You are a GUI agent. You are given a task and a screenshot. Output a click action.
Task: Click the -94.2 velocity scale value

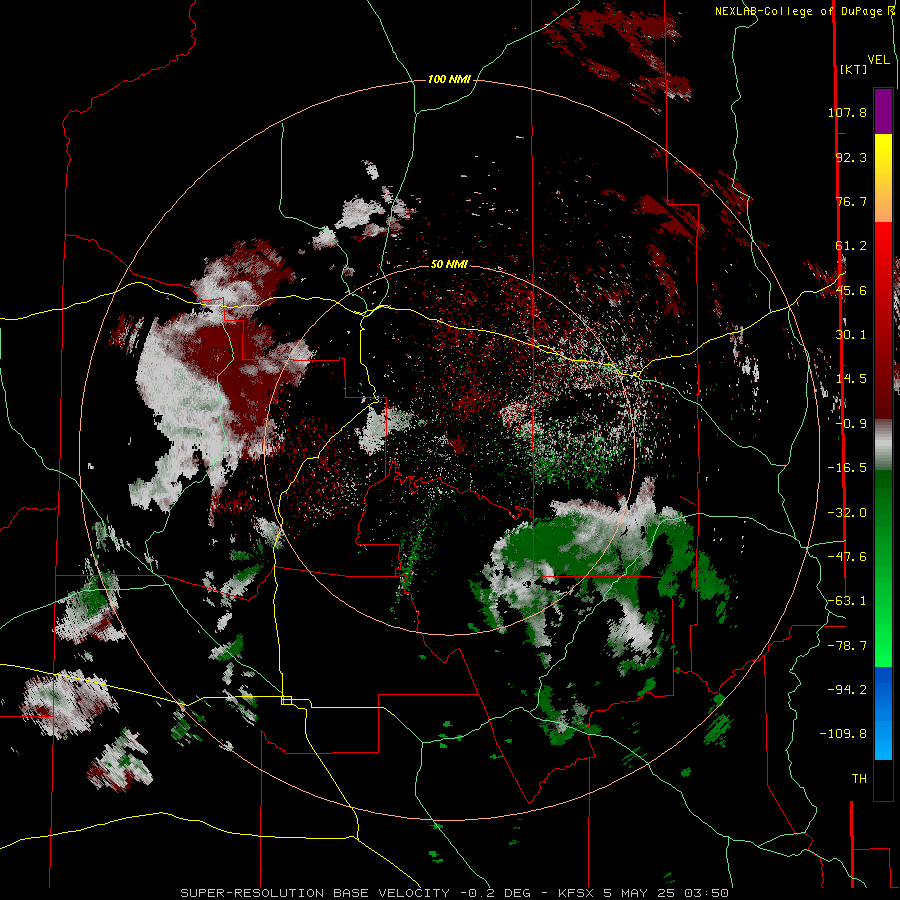tap(847, 690)
